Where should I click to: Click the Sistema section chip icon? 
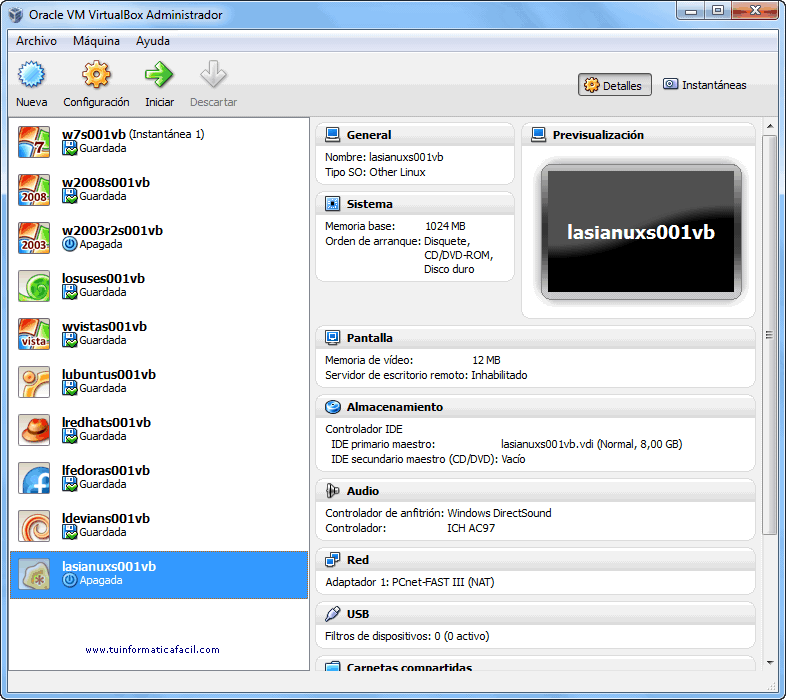coord(332,204)
